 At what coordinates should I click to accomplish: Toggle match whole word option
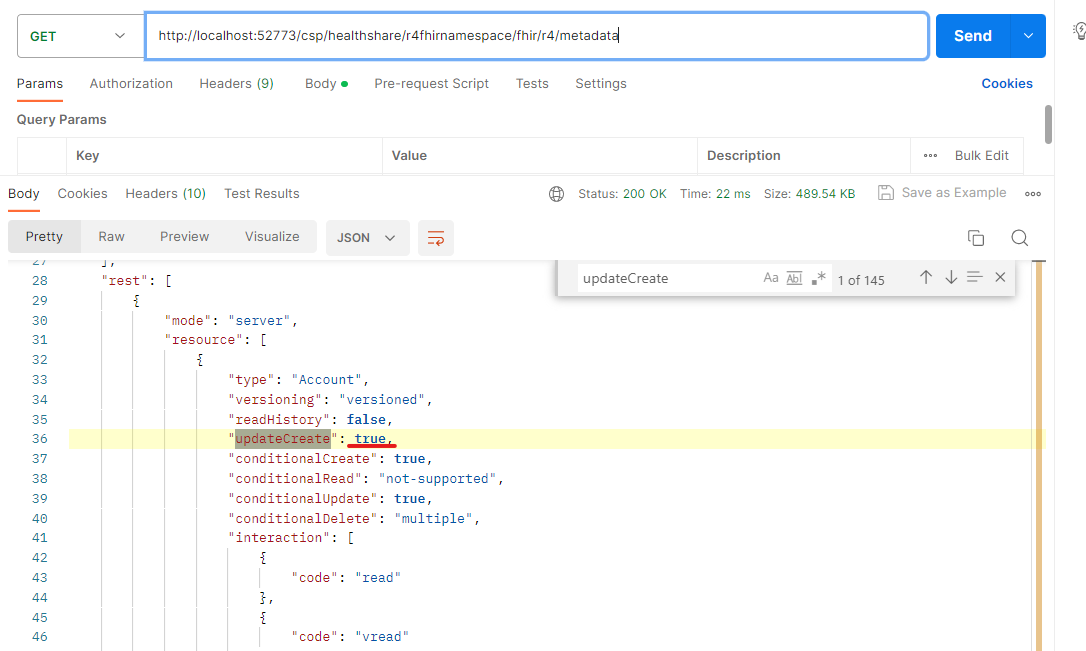(x=795, y=278)
